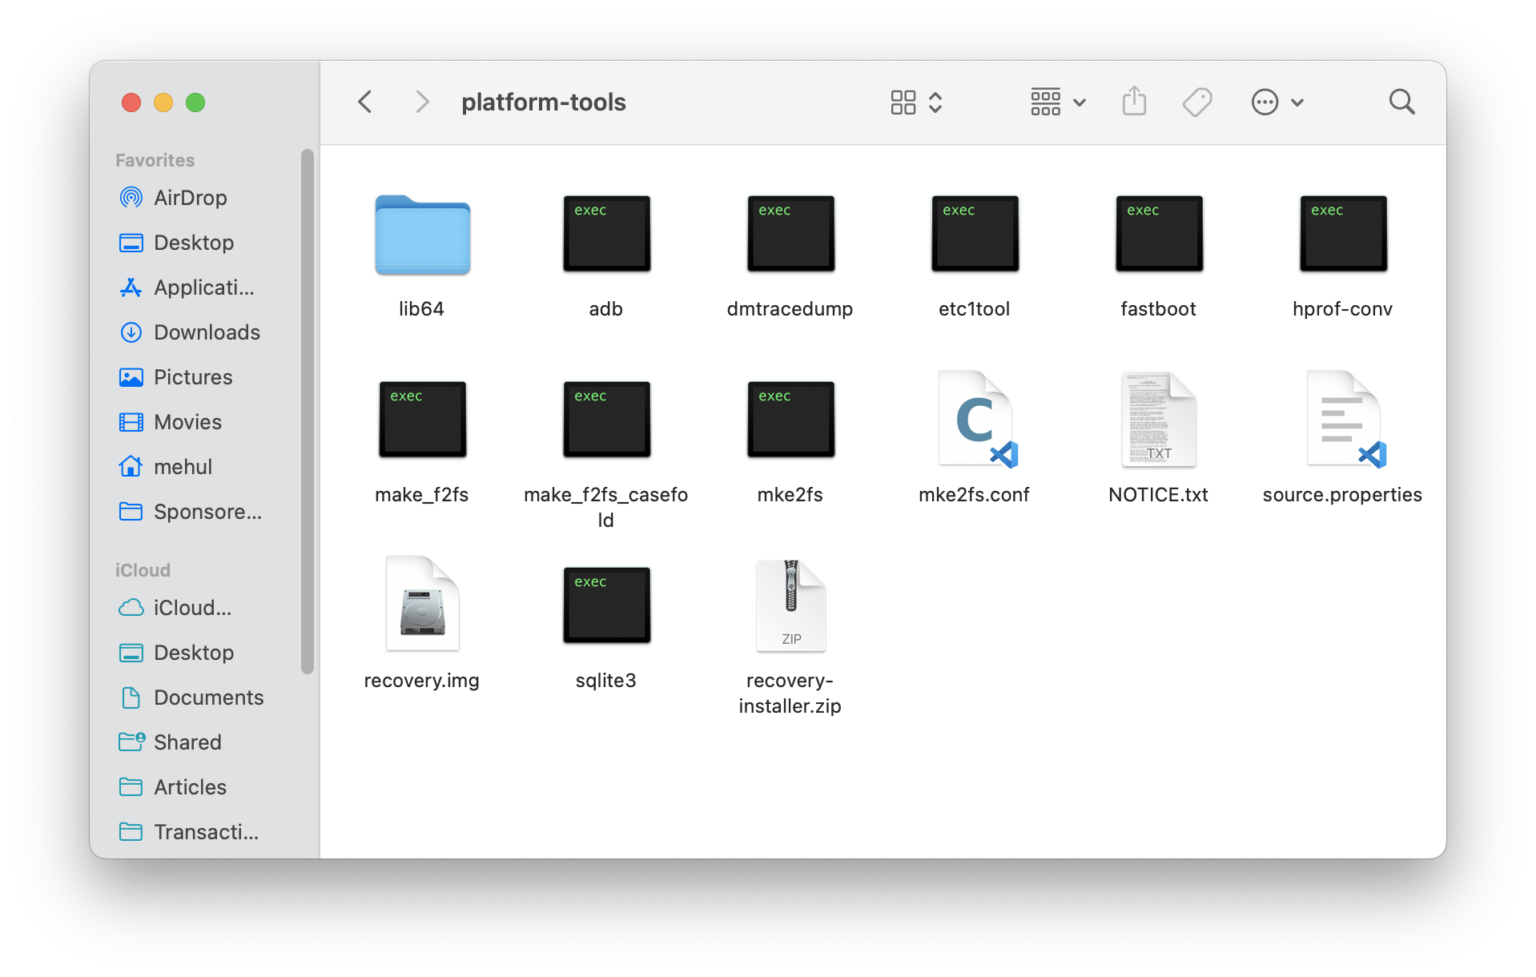
Task: Select the source.properties file
Action: 1341,420
